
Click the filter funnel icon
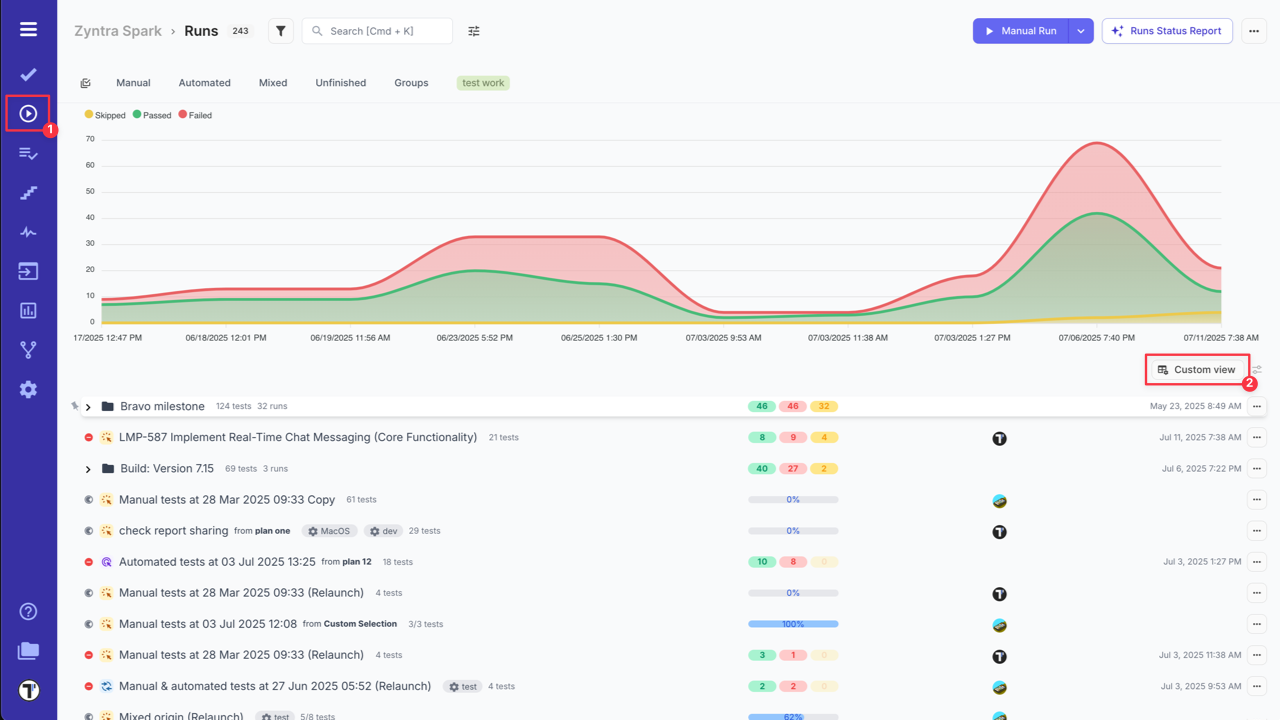tap(281, 31)
